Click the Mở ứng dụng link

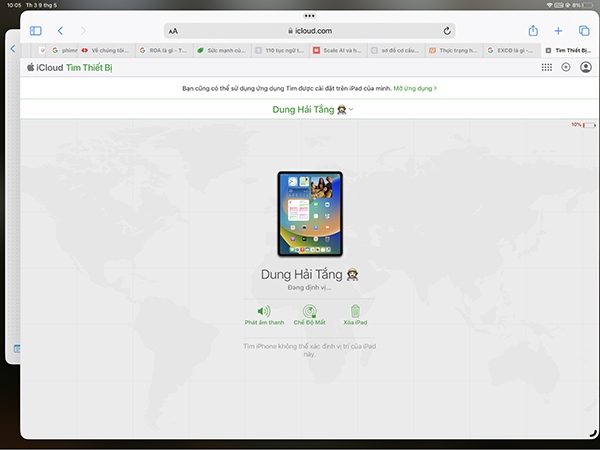tap(414, 88)
